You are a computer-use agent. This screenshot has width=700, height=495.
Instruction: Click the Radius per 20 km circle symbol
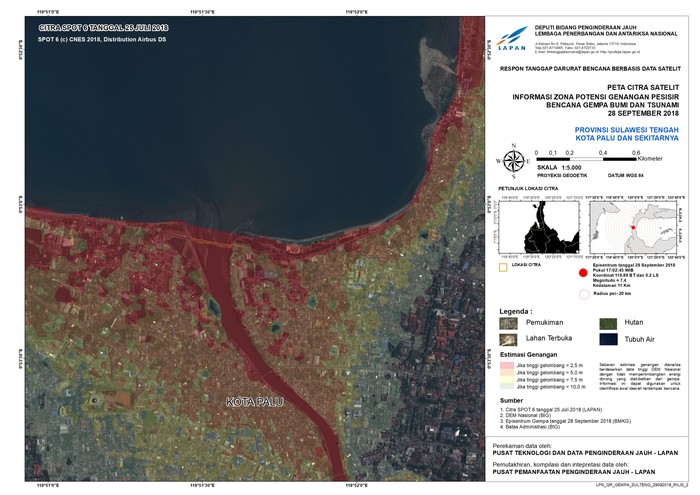(582, 296)
